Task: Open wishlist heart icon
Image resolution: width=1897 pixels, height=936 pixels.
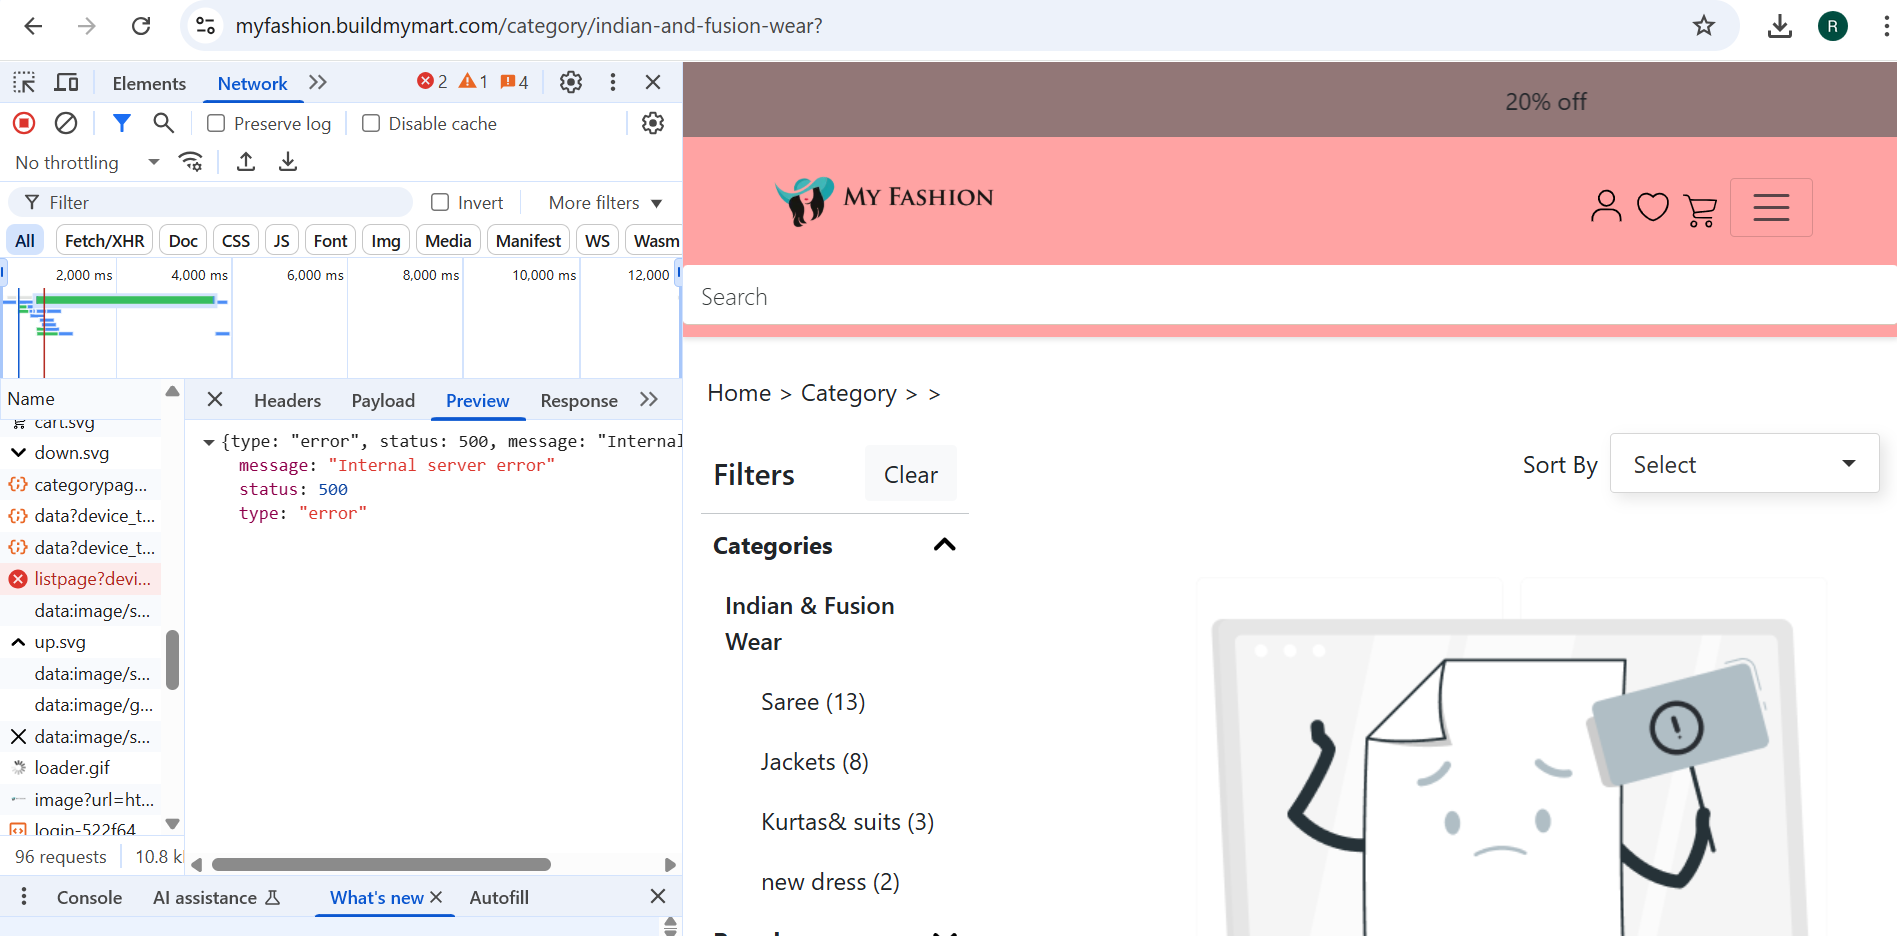Action: click(x=1653, y=207)
